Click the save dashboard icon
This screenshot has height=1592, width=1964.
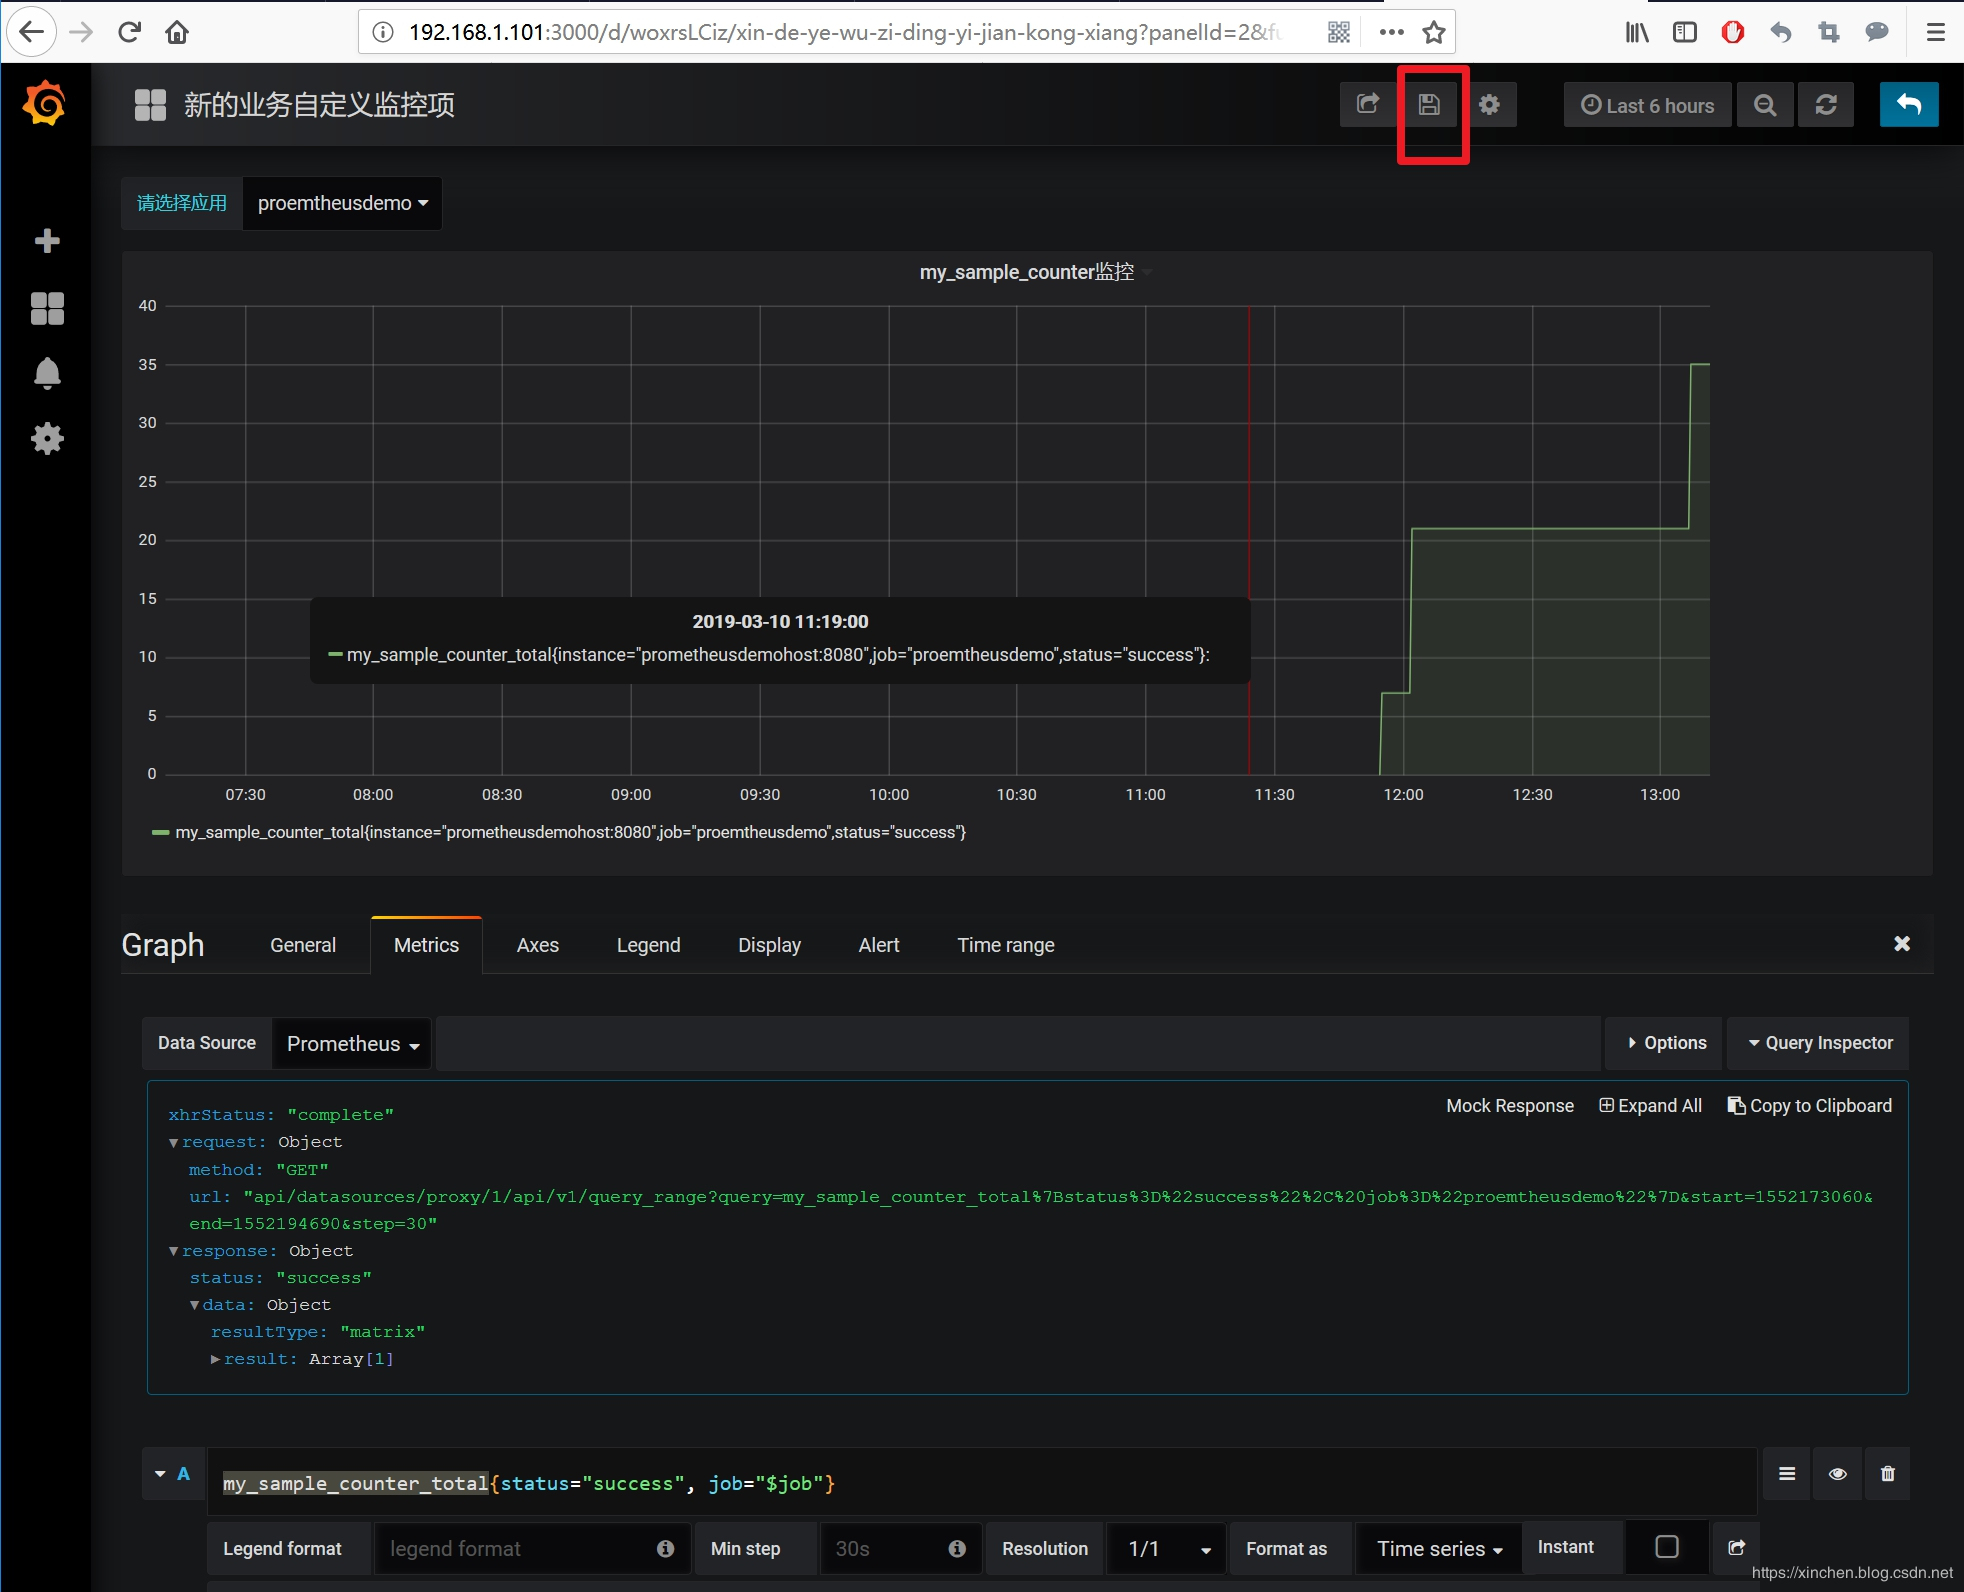[1429, 105]
